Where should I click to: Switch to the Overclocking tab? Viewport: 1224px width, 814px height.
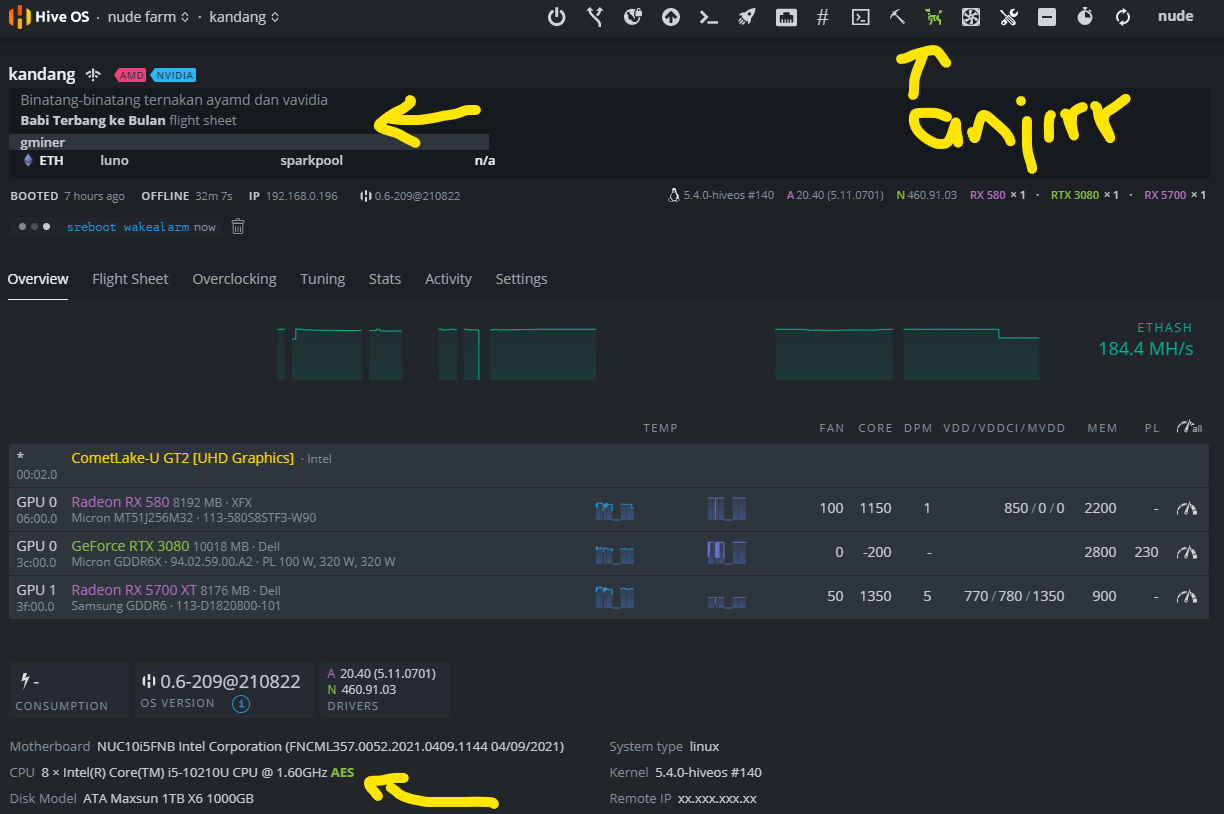234,279
